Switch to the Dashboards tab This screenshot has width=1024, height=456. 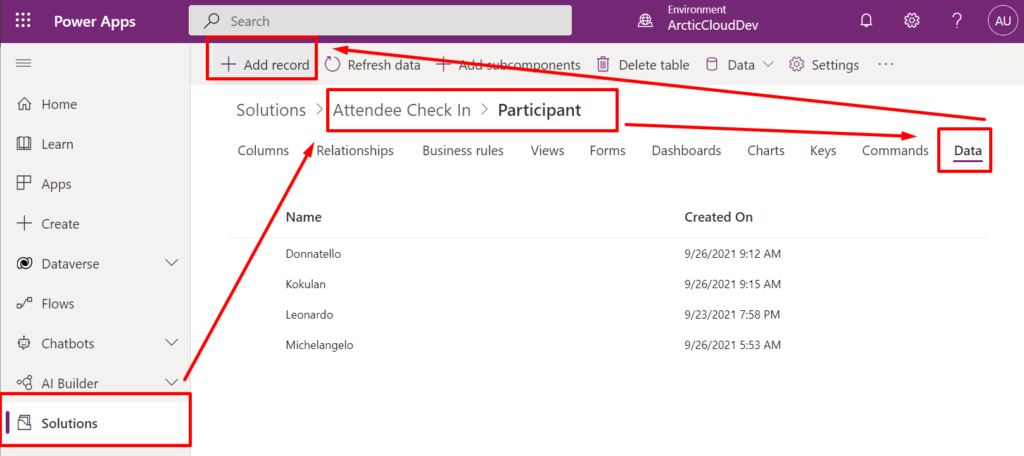tap(686, 151)
